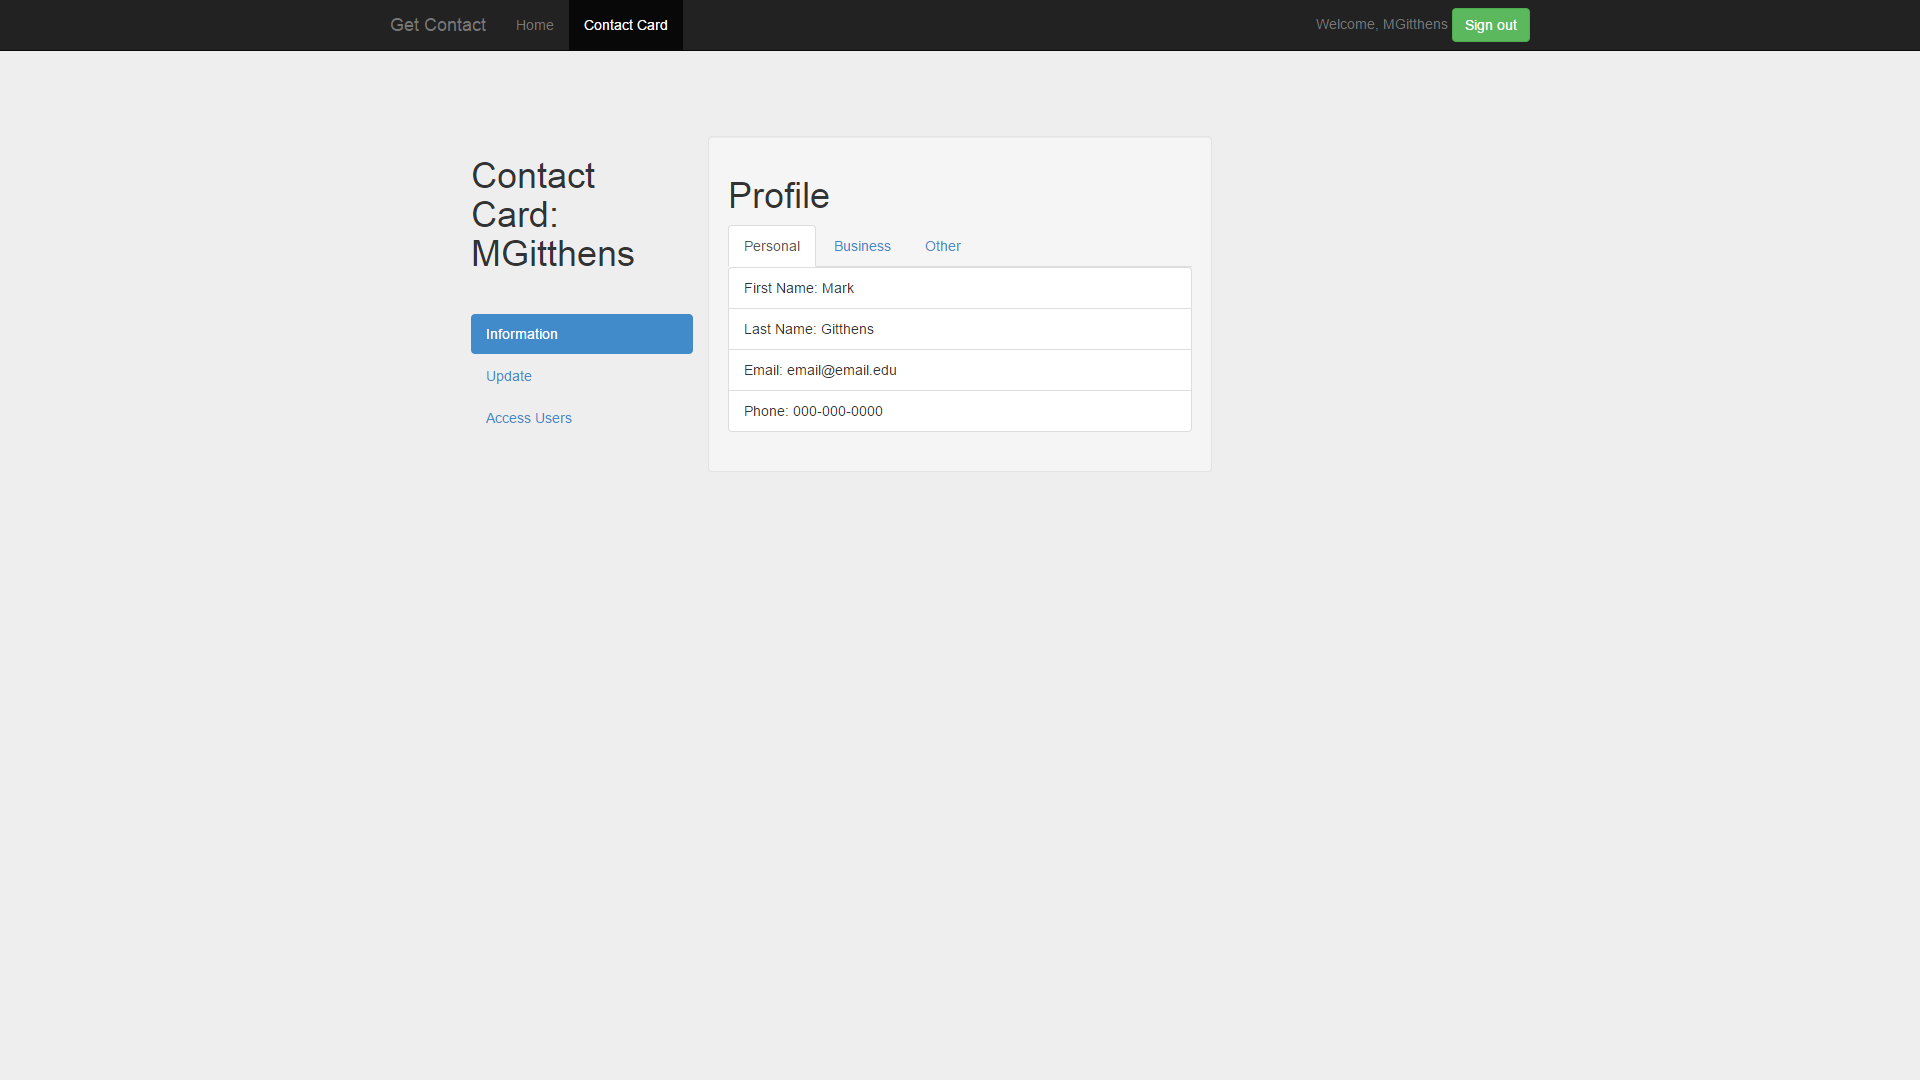Switch to the Other profile tab

pos(942,246)
